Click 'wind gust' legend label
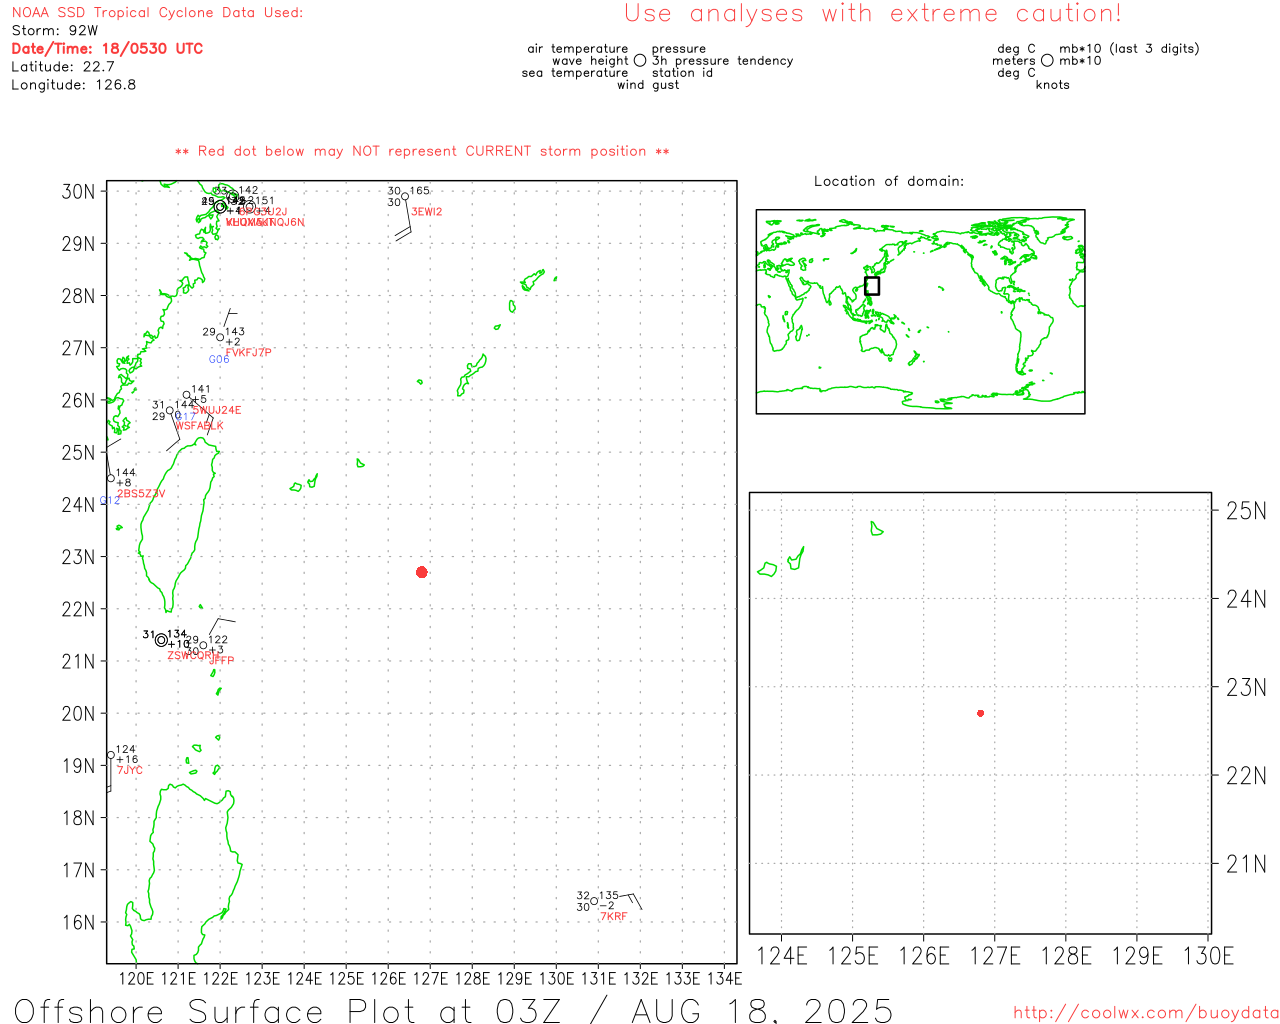 point(648,85)
